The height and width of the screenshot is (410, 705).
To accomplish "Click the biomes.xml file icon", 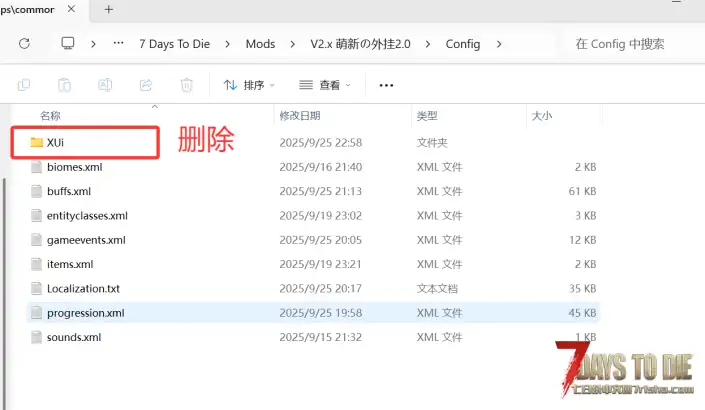I will pyautogui.click(x=36, y=167).
